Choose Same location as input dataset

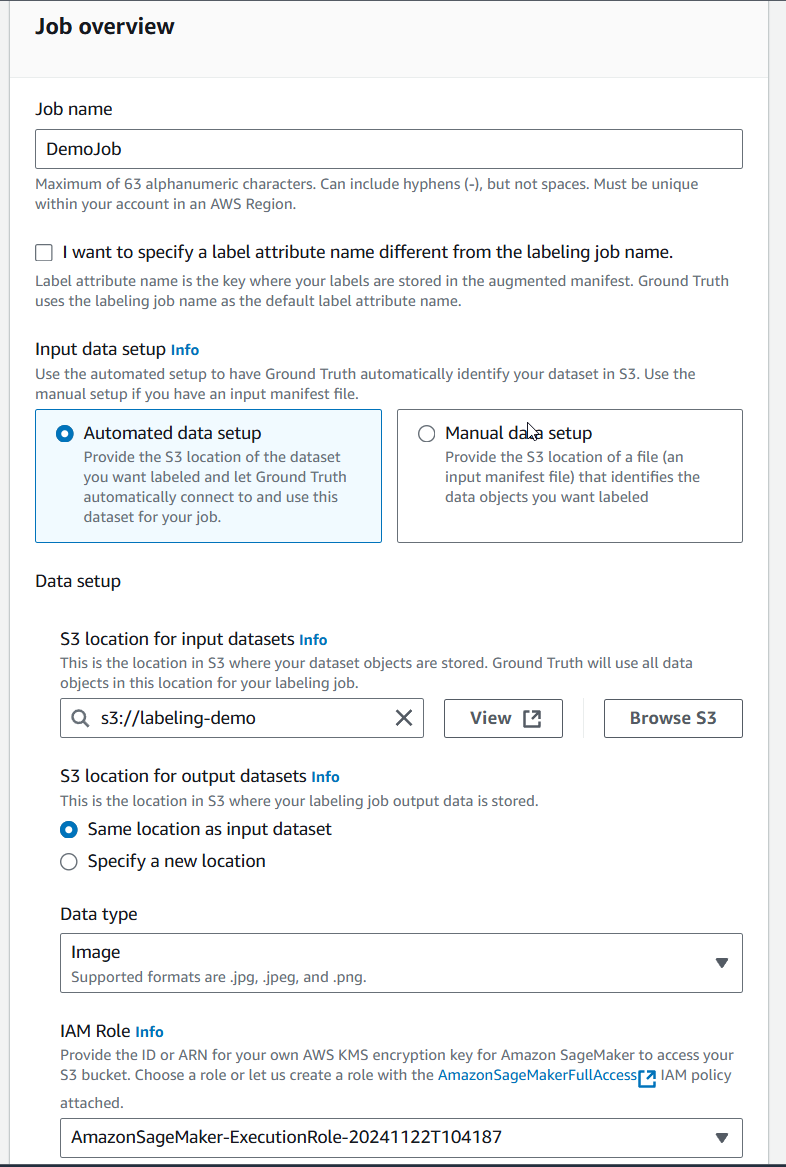pos(68,829)
